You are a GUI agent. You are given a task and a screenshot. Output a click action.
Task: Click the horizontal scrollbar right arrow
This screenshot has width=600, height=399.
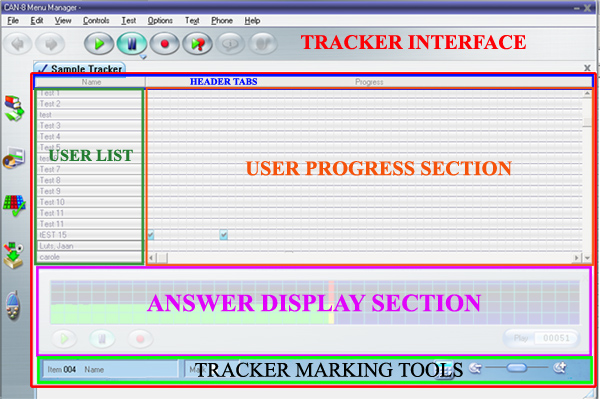coord(577,258)
